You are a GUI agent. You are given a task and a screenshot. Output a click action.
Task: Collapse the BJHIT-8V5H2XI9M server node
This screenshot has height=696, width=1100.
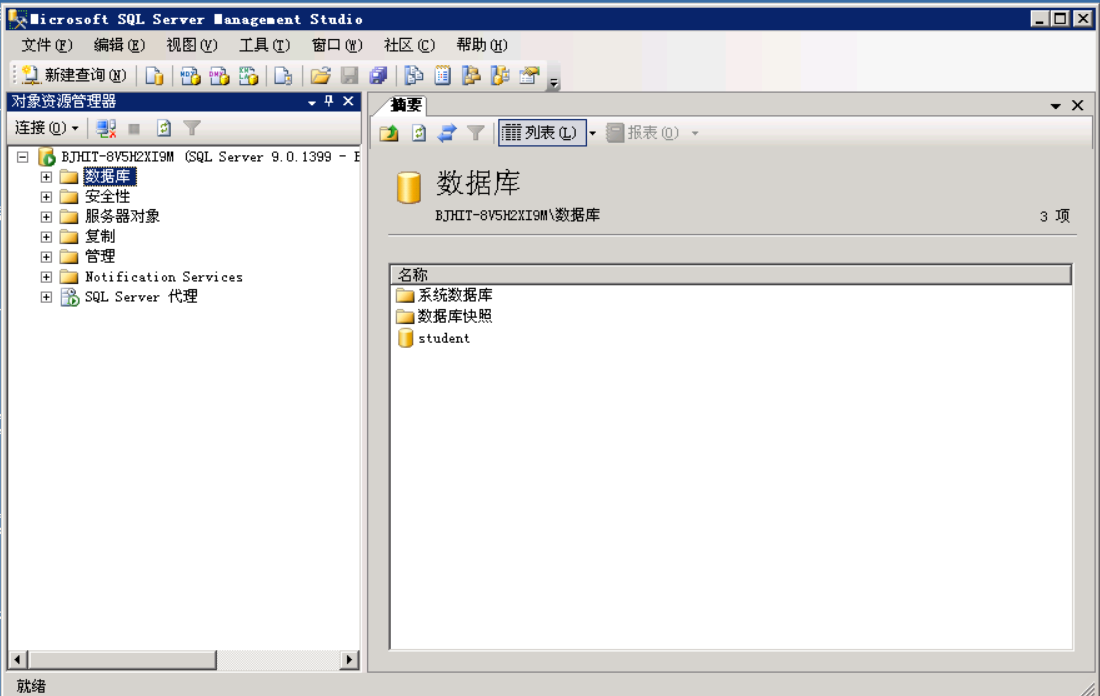pyautogui.click(x=23, y=157)
